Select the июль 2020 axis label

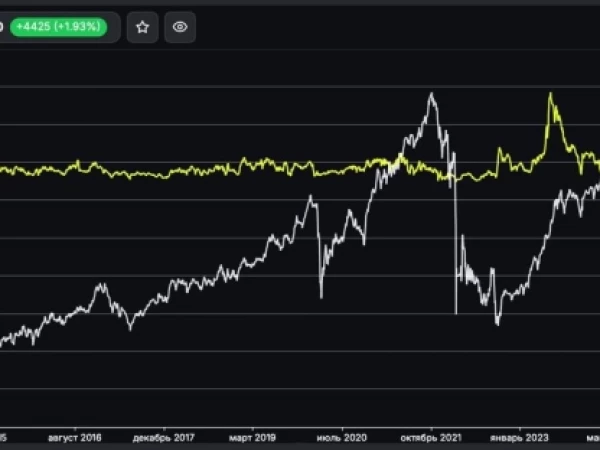(x=342, y=438)
